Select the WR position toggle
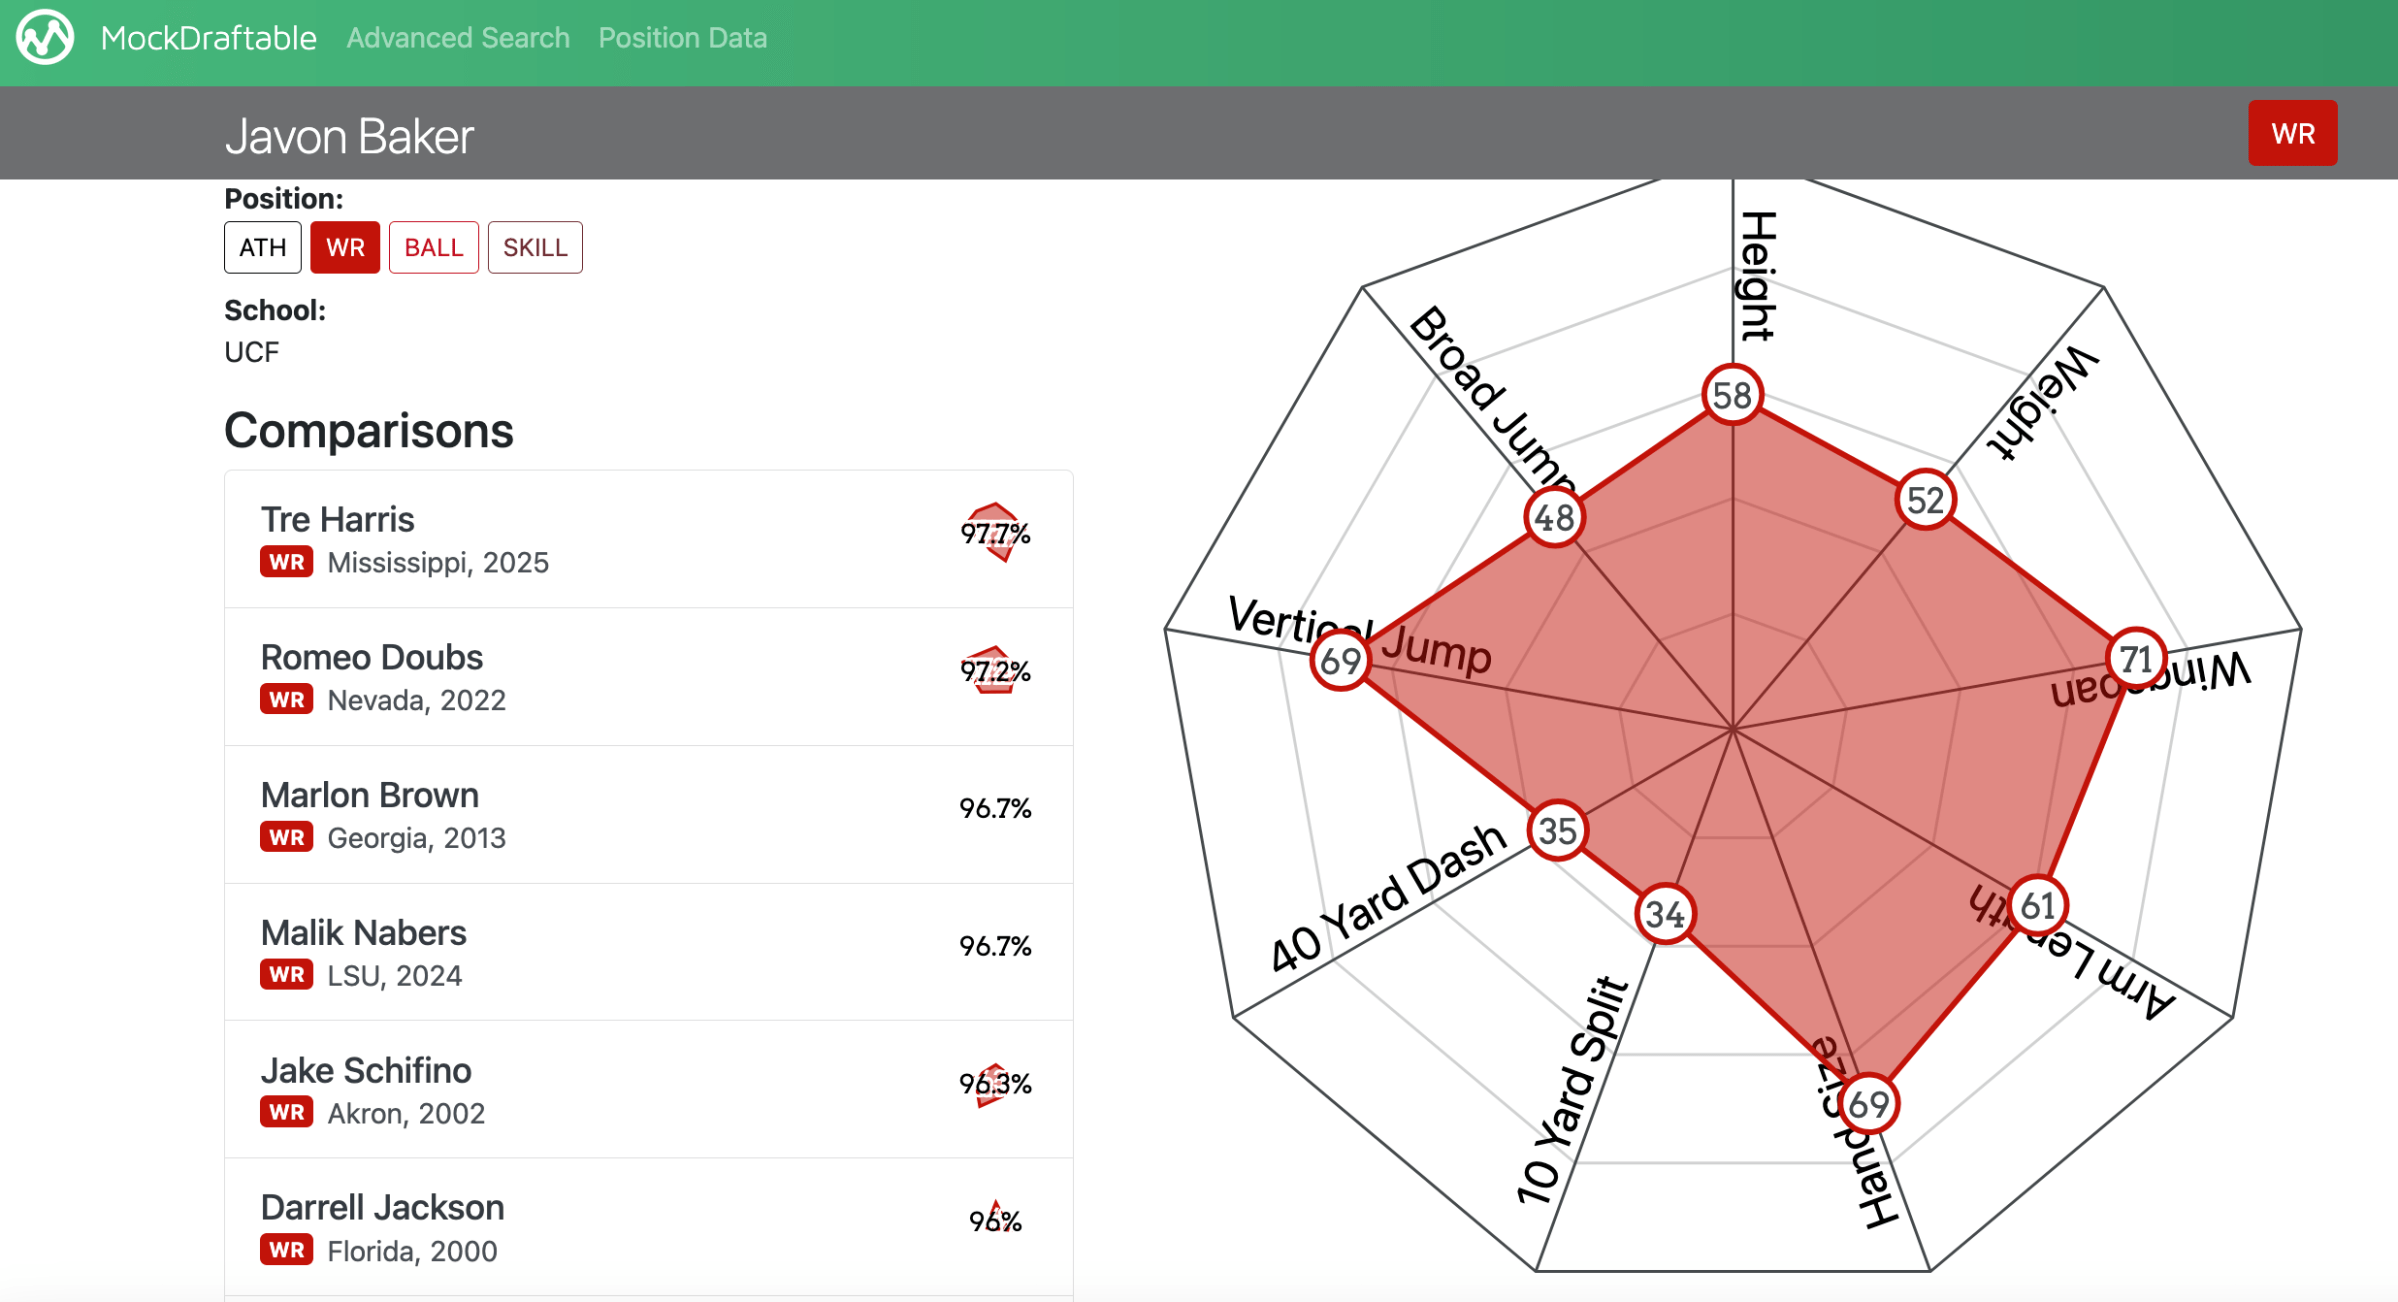This screenshot has height=1302, width=2398. point(345,247)
